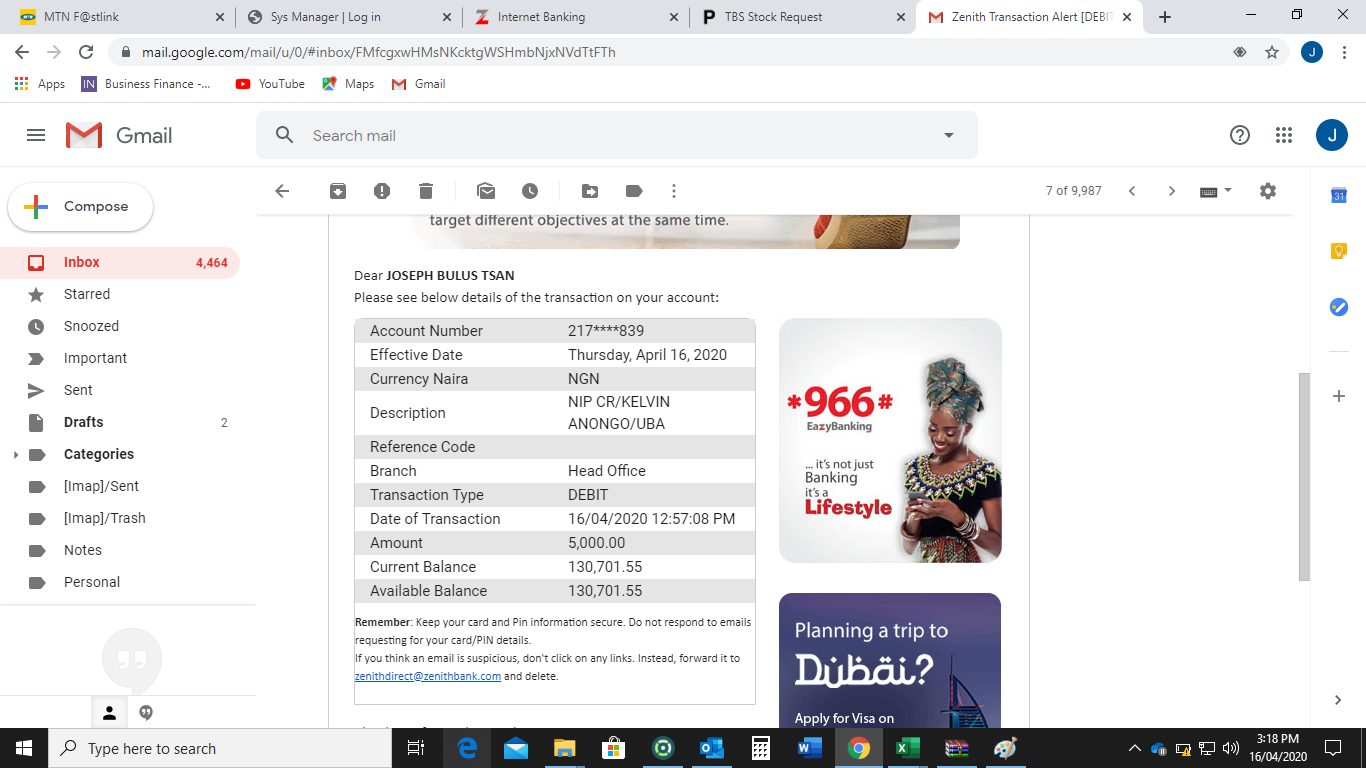Screen dimensions: 1366x768
Task: Open the *966# EazyBanking ad banner
Action: click(x=890, y=440)
